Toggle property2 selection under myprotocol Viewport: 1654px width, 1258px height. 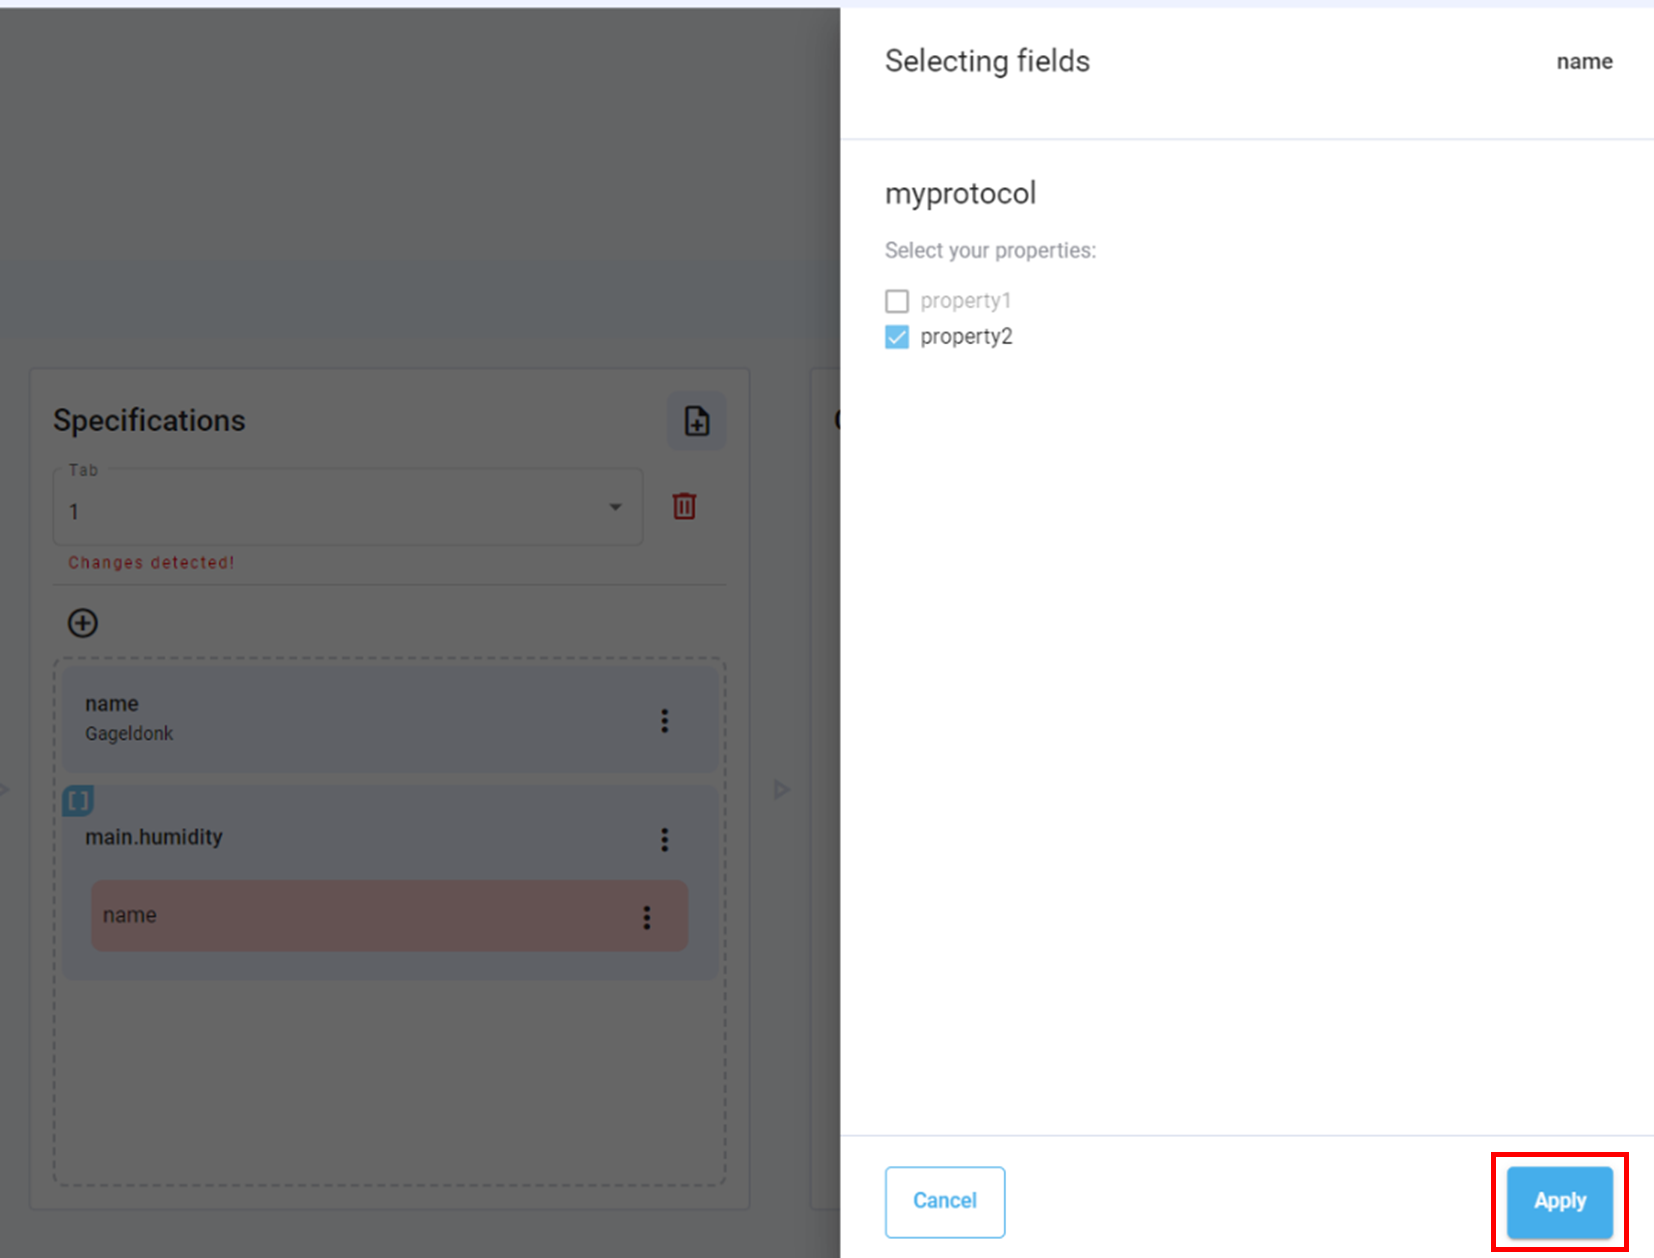tap(897, 337)
